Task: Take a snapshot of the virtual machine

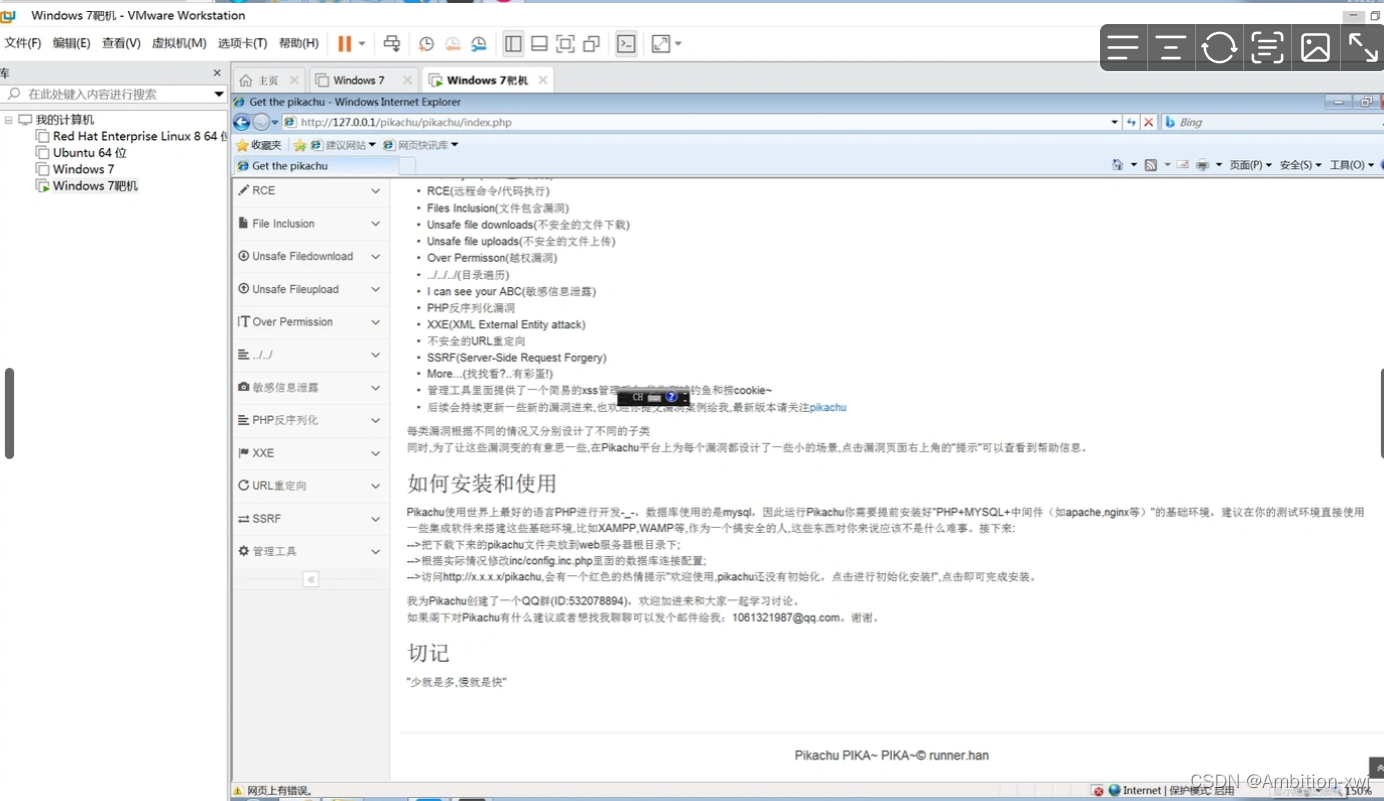Action: pos(426,44)
